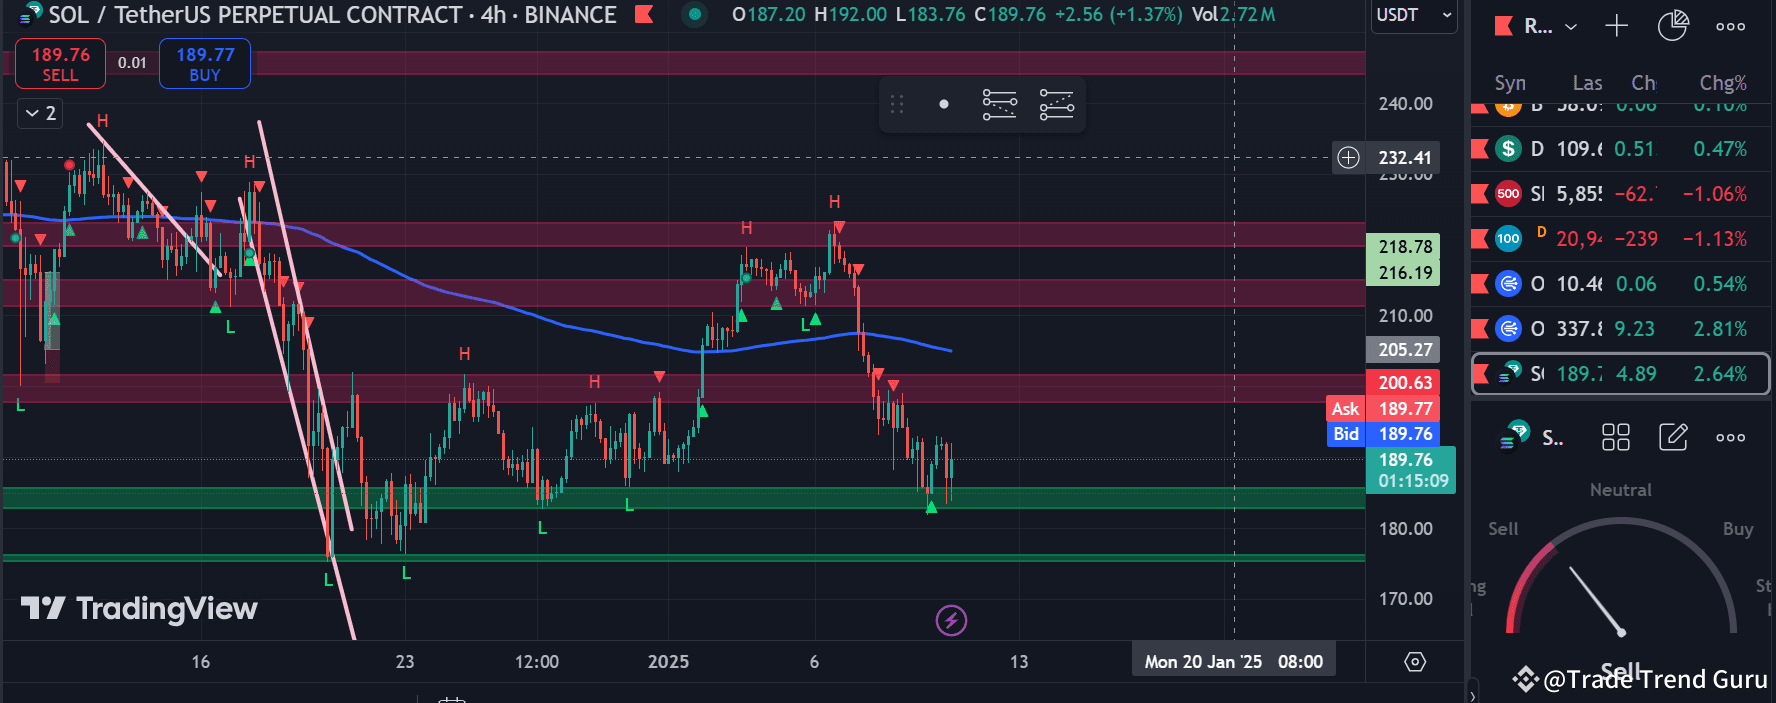This screenshot has width=1776, height=703.
Task: Click the blue BUY 189.77 button
Action: coord(205,64)
